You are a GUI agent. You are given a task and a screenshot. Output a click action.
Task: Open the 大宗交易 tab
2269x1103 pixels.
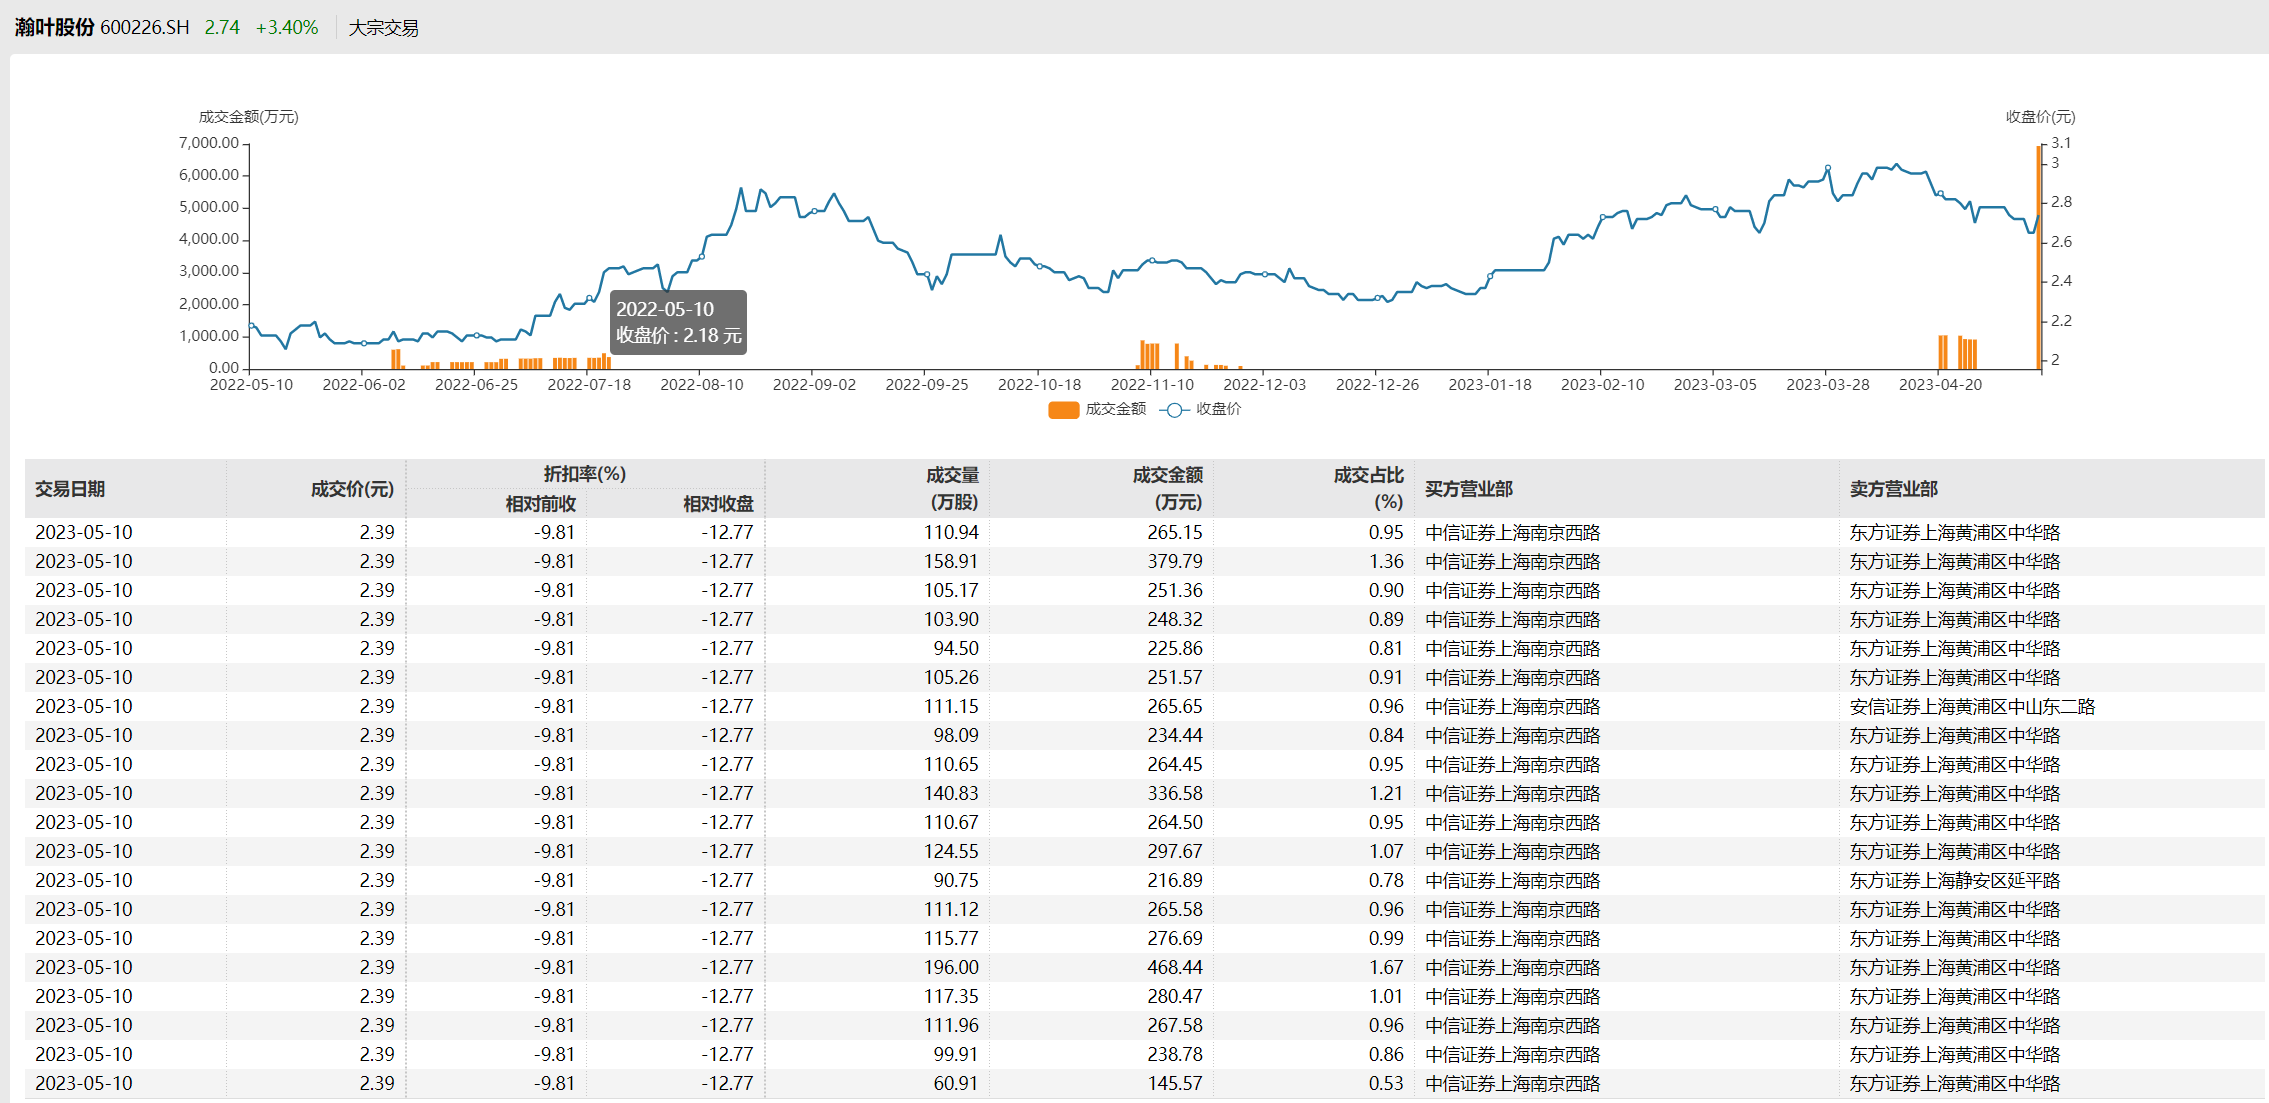(x=383, y=28)
